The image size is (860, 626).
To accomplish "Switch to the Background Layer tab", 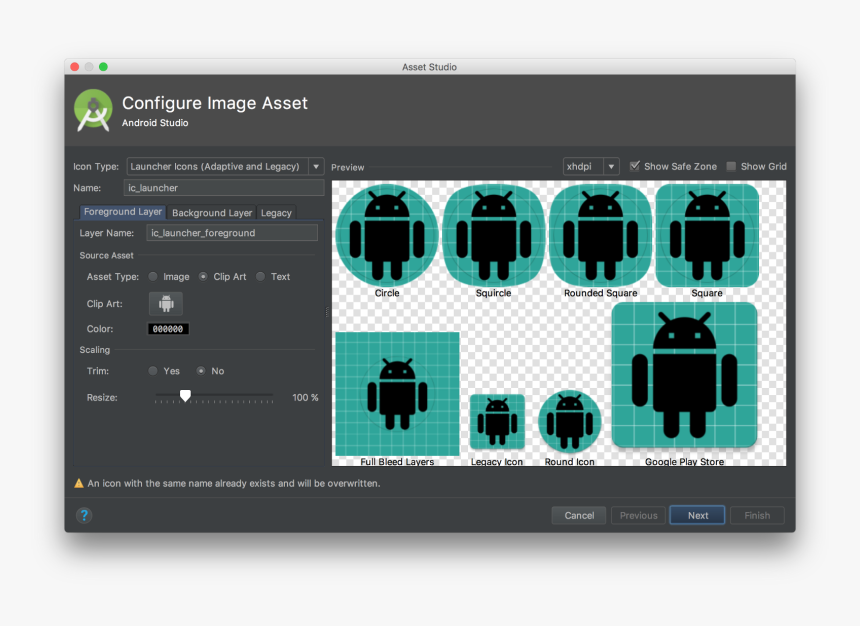I will pos(212,213).
